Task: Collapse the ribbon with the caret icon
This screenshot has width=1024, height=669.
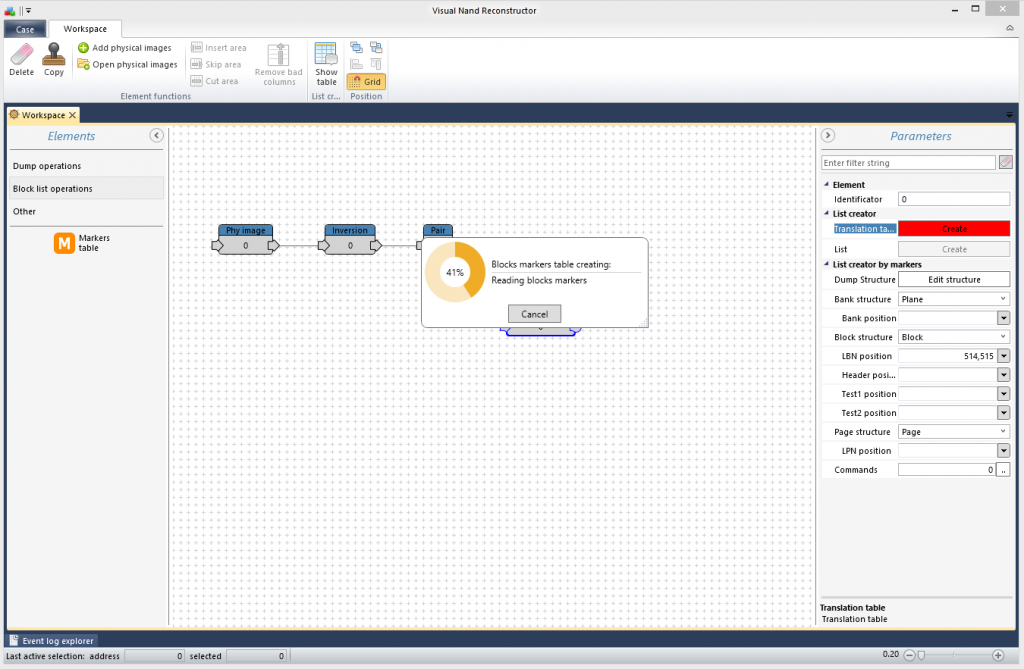Action: coord(1010,28)
